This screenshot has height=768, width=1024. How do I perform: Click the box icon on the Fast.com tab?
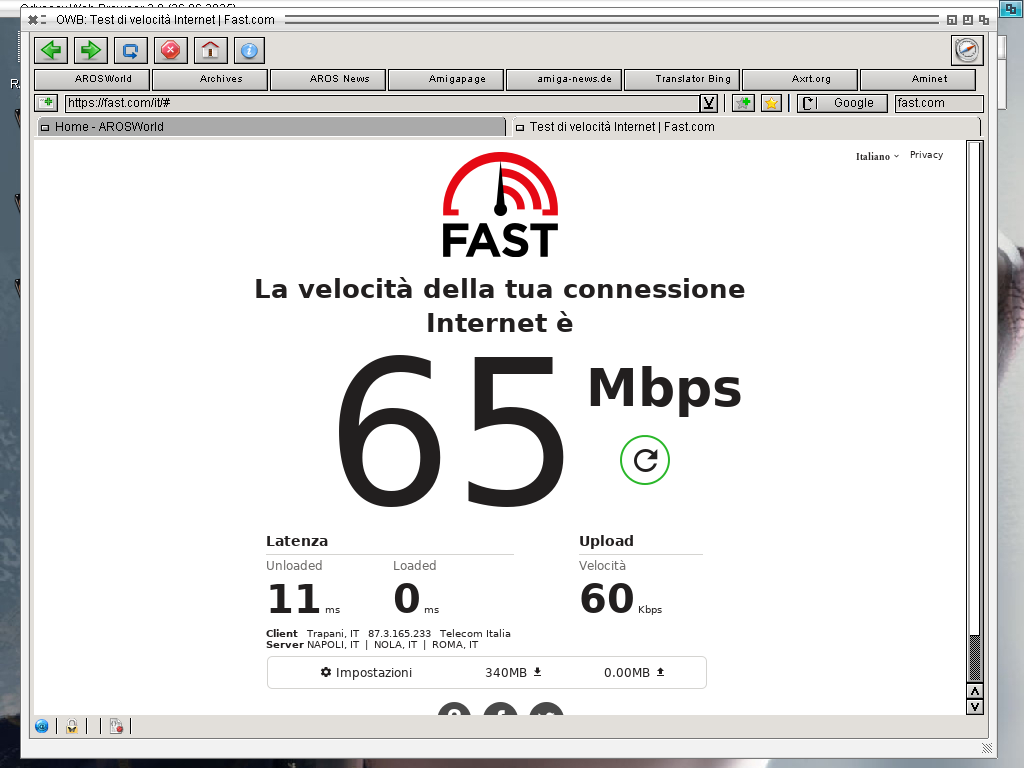(x=520, y=127)
